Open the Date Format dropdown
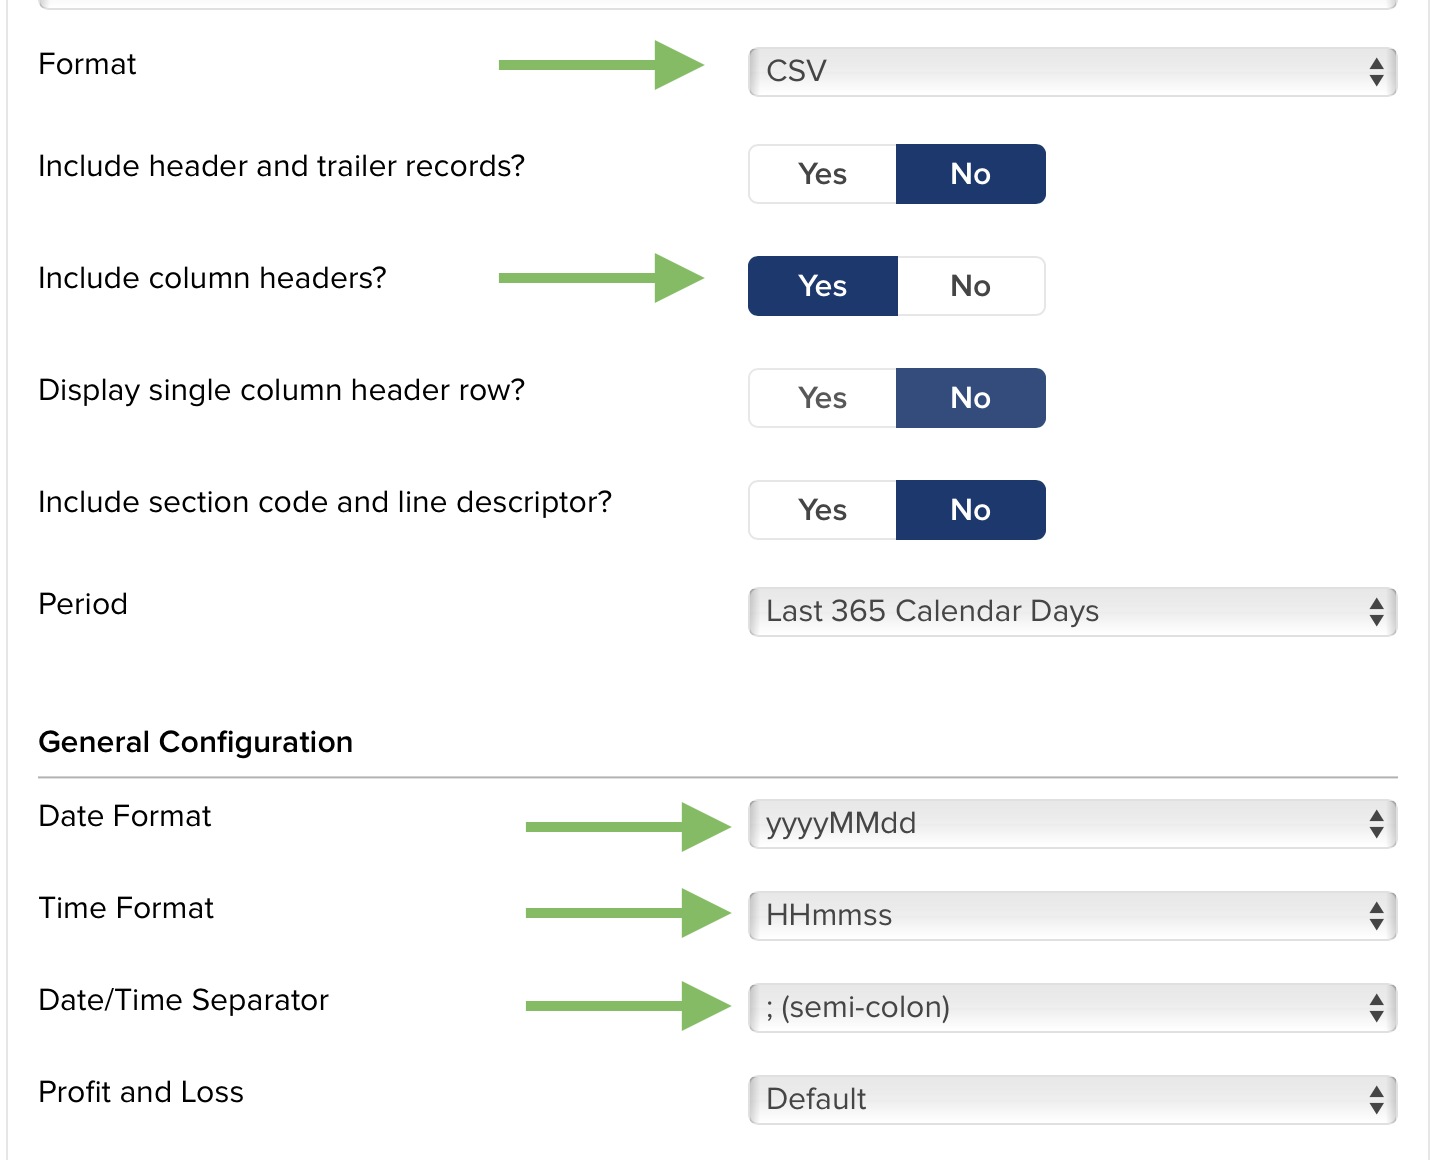Image resolution: width=1436 pixels, height=1160 pixels. coord(1070,824)
